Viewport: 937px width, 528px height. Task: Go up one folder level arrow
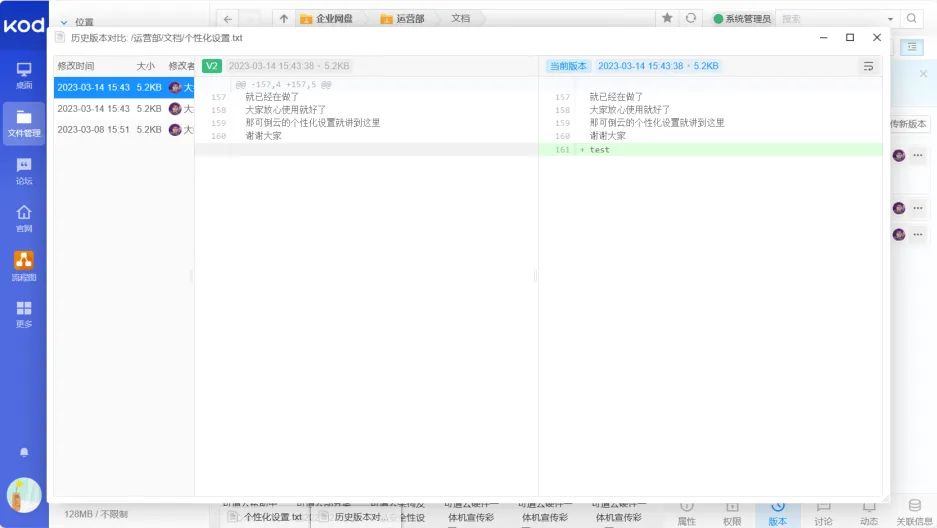click(284, 19)
